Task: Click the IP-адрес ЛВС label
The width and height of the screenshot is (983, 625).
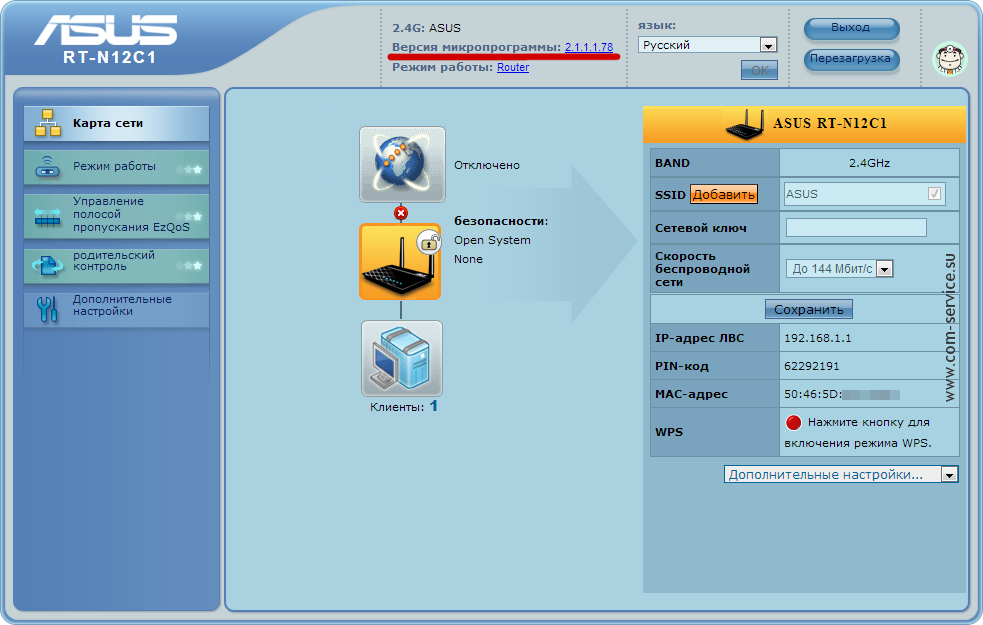Action: (x=700, y=338)
